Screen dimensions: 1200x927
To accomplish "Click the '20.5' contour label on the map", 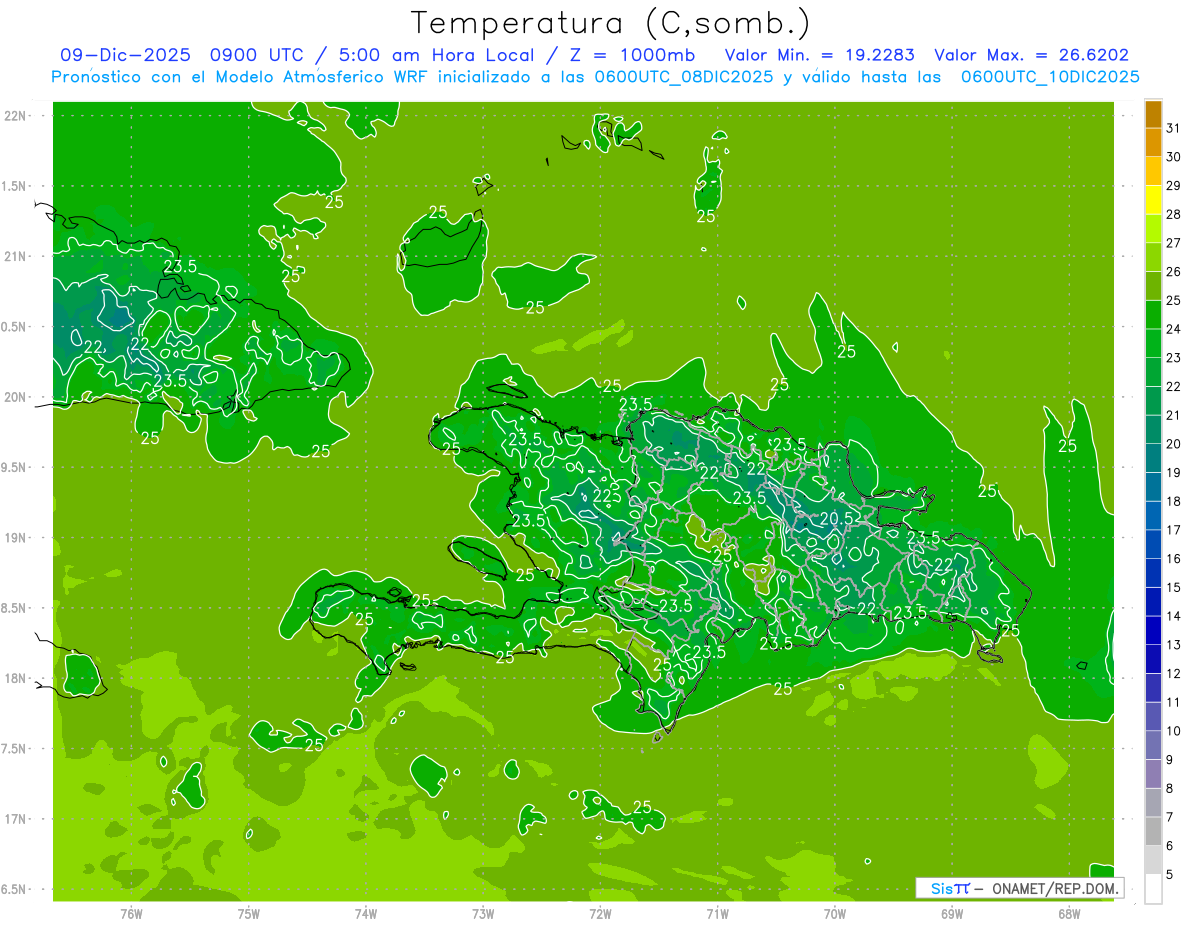I will [836, 518].
